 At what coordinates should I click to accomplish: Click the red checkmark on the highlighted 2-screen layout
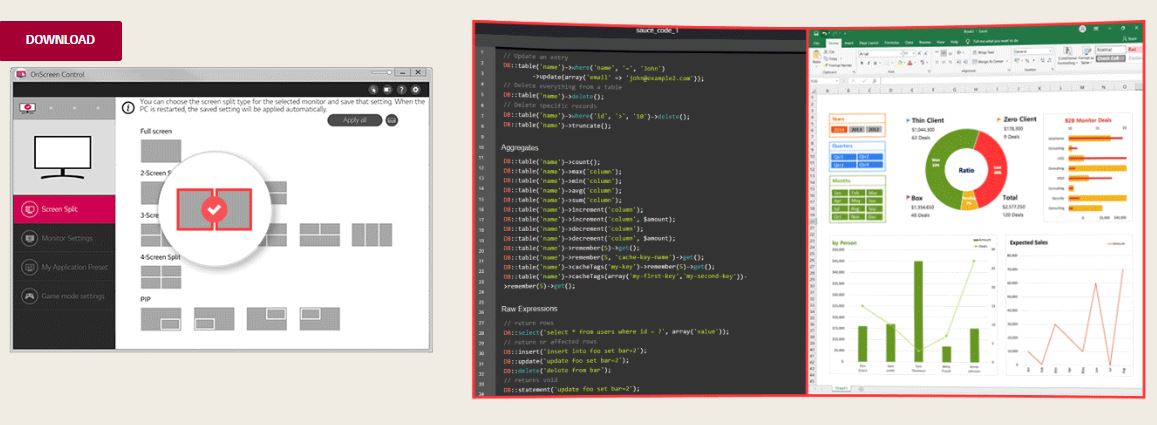[213, 209]
